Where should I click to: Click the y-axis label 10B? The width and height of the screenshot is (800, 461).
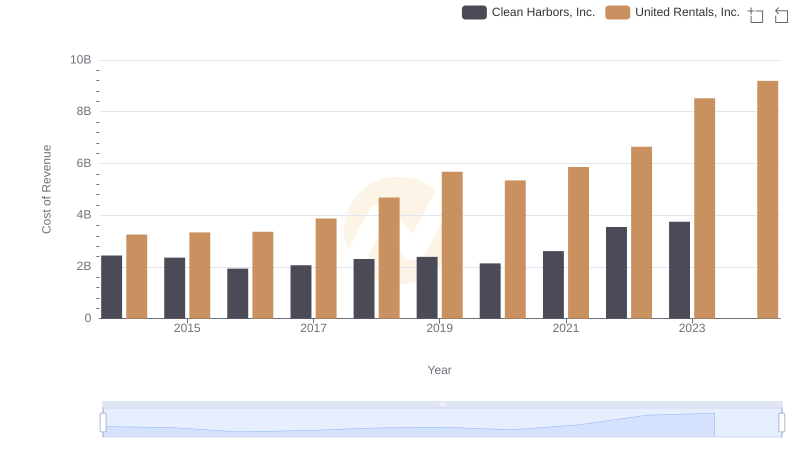[81, 60]
